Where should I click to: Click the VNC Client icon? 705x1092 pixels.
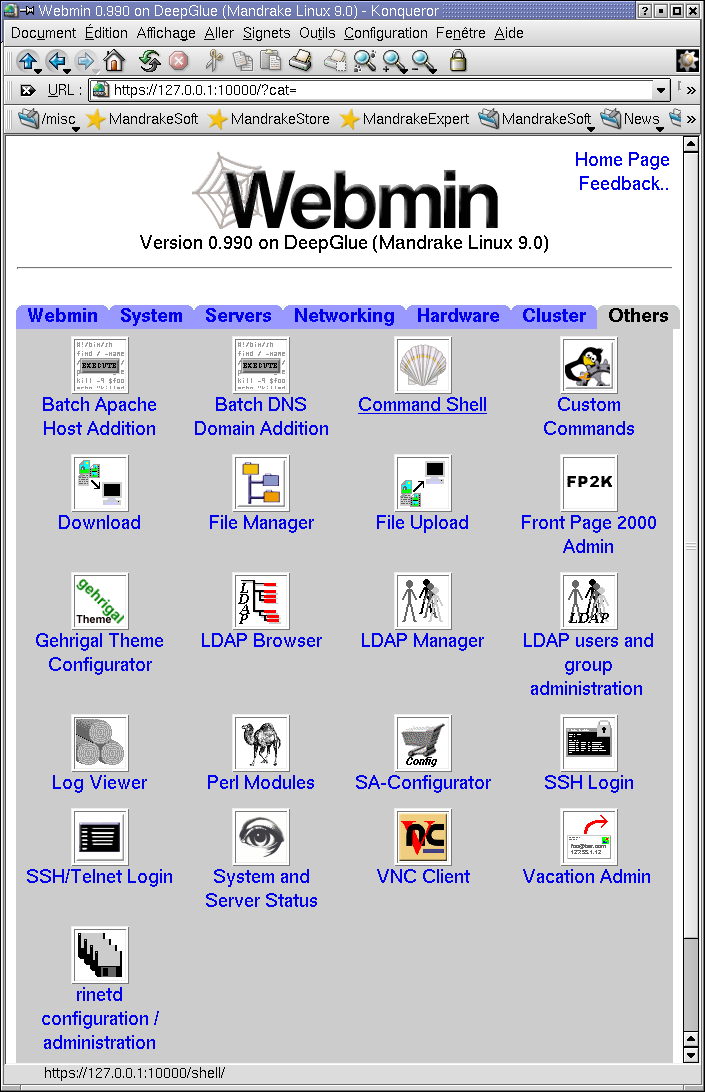pos(423,837)
